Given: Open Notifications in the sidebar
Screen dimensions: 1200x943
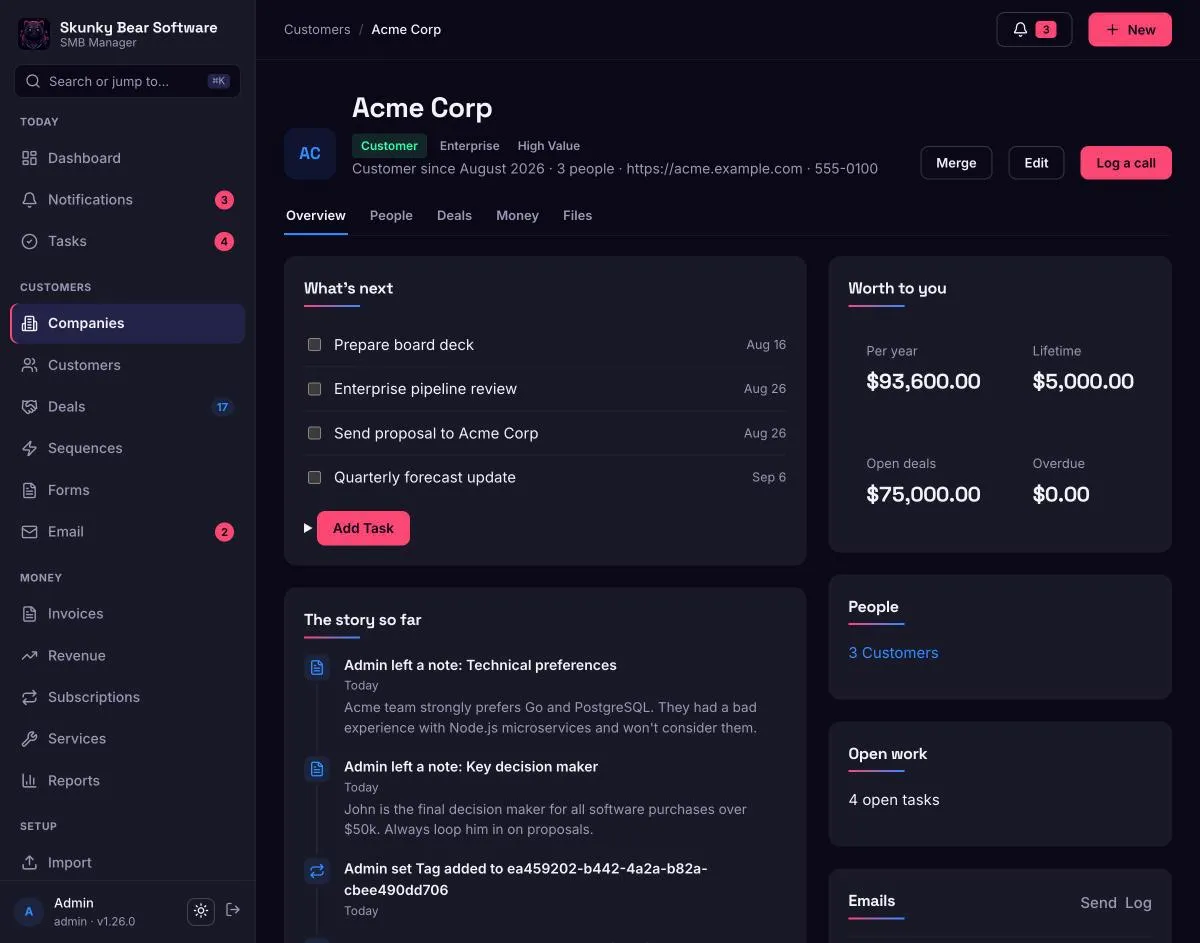Looking at the screenshot, I should coord(127,200).
